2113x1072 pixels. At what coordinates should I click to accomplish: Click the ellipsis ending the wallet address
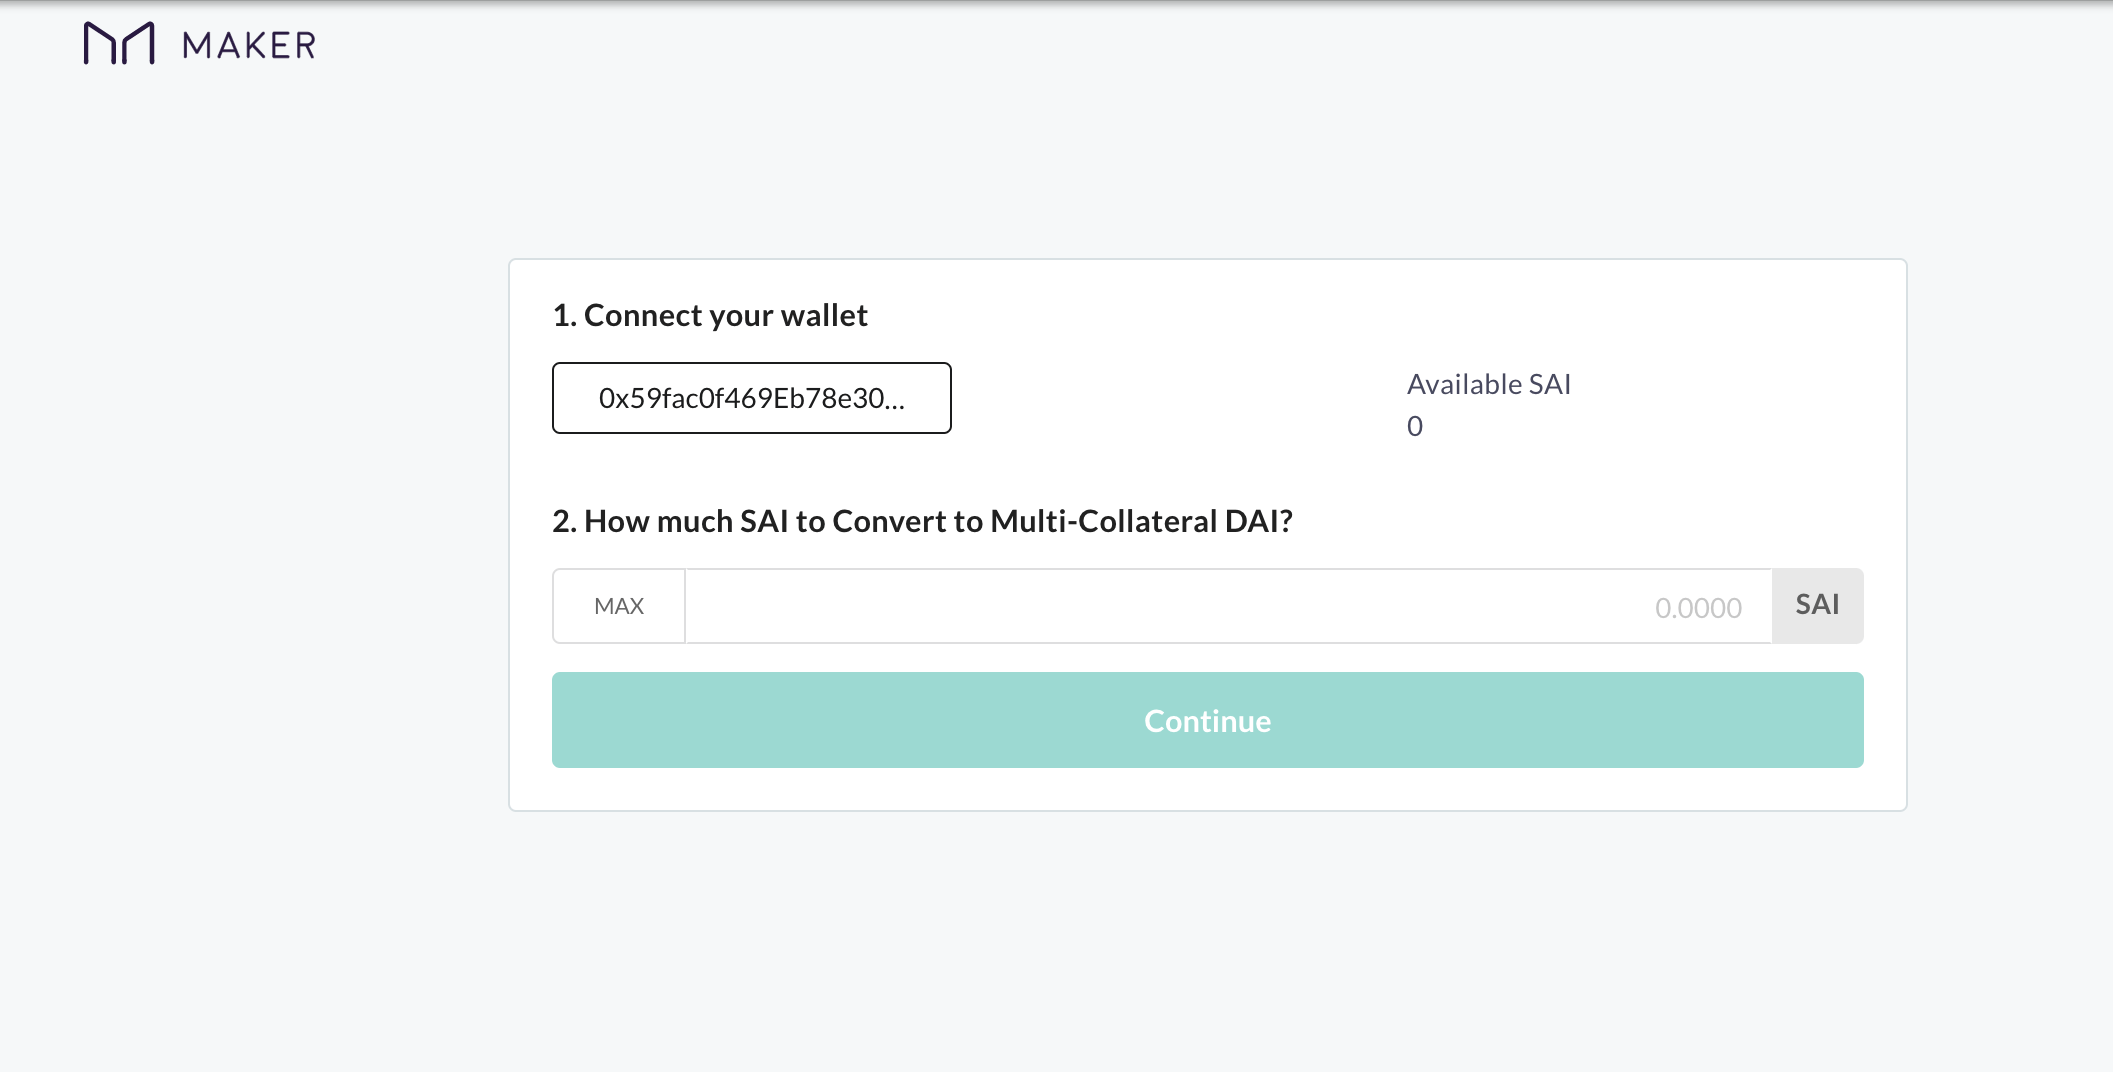point(895,402)
